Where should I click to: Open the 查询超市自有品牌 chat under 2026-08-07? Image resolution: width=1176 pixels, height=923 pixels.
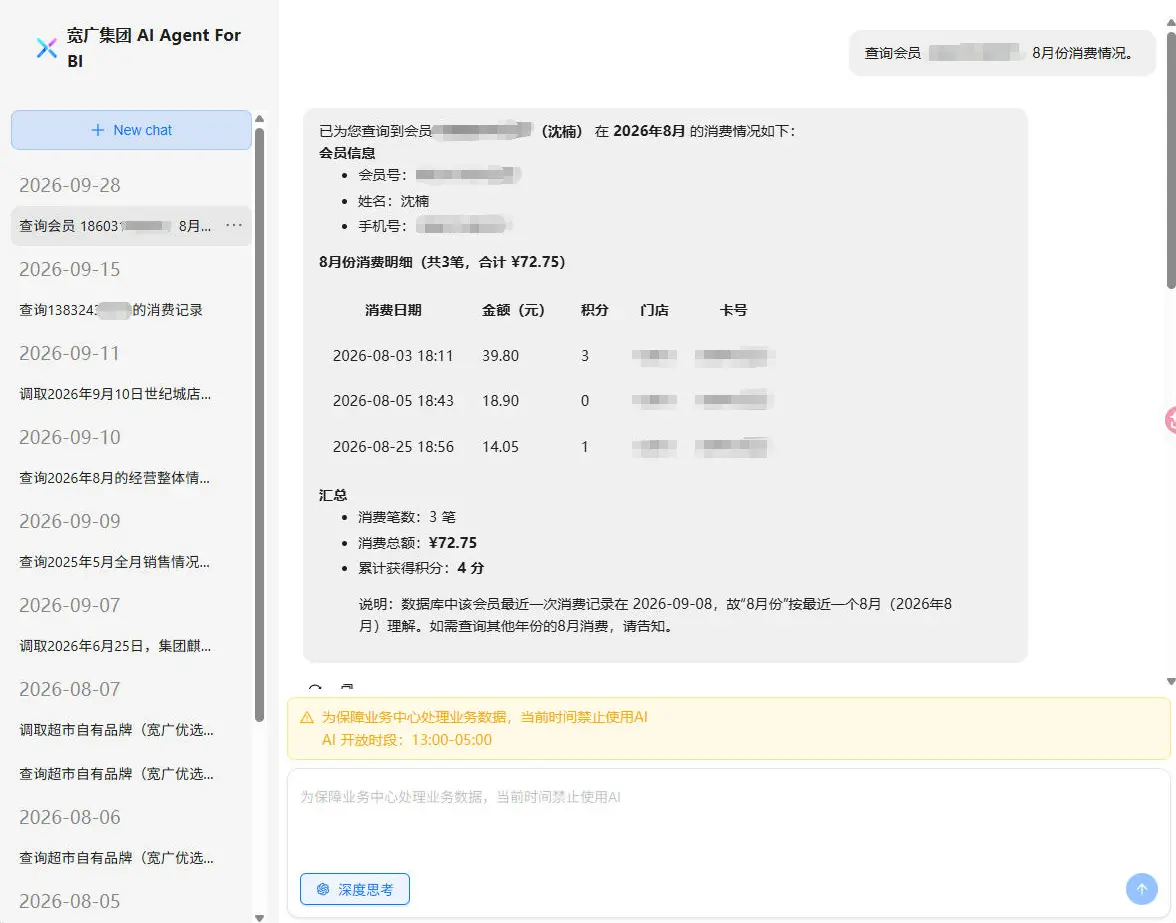point(116,773)
